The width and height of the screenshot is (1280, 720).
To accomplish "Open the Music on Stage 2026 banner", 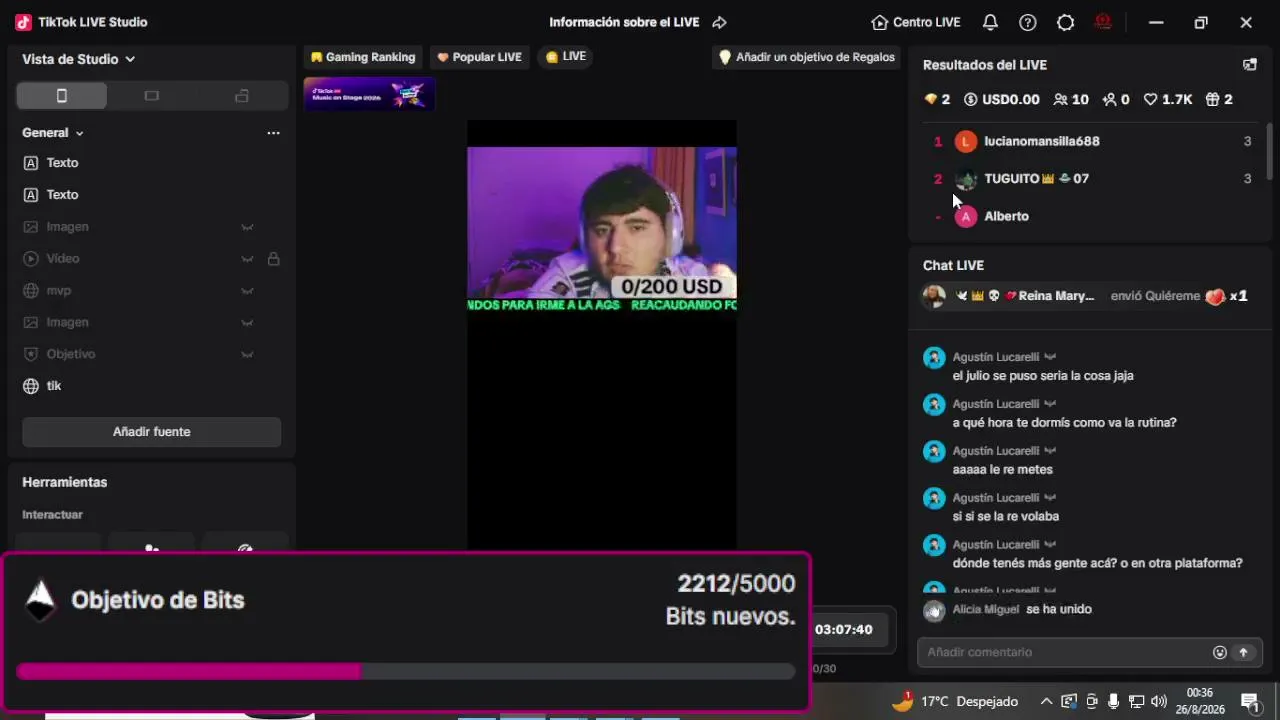I will 369,94.
